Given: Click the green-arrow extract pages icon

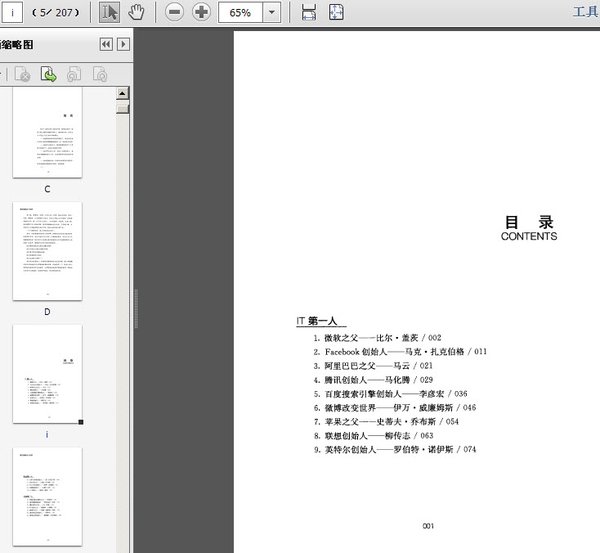Looking at the screenshot, I should point(48,74).
